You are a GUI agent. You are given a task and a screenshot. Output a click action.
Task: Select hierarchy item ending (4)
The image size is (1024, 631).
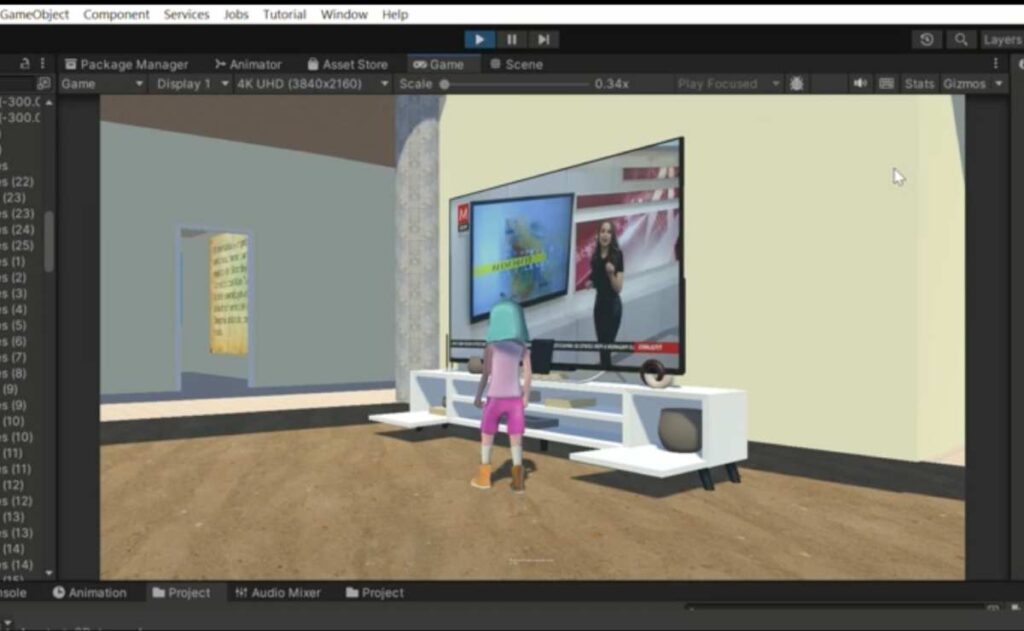point(14,309)
